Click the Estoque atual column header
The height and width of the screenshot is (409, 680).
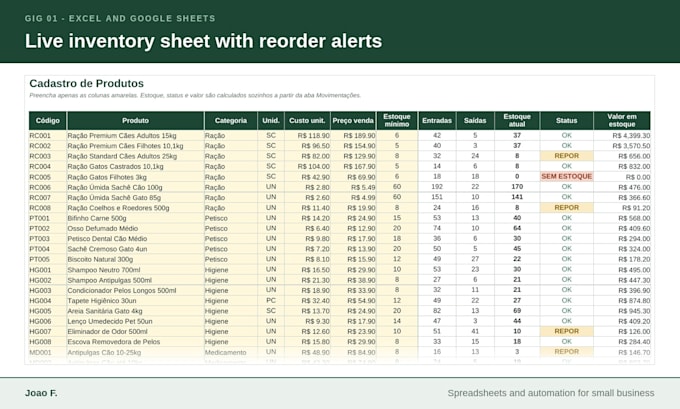coord(517,121)
